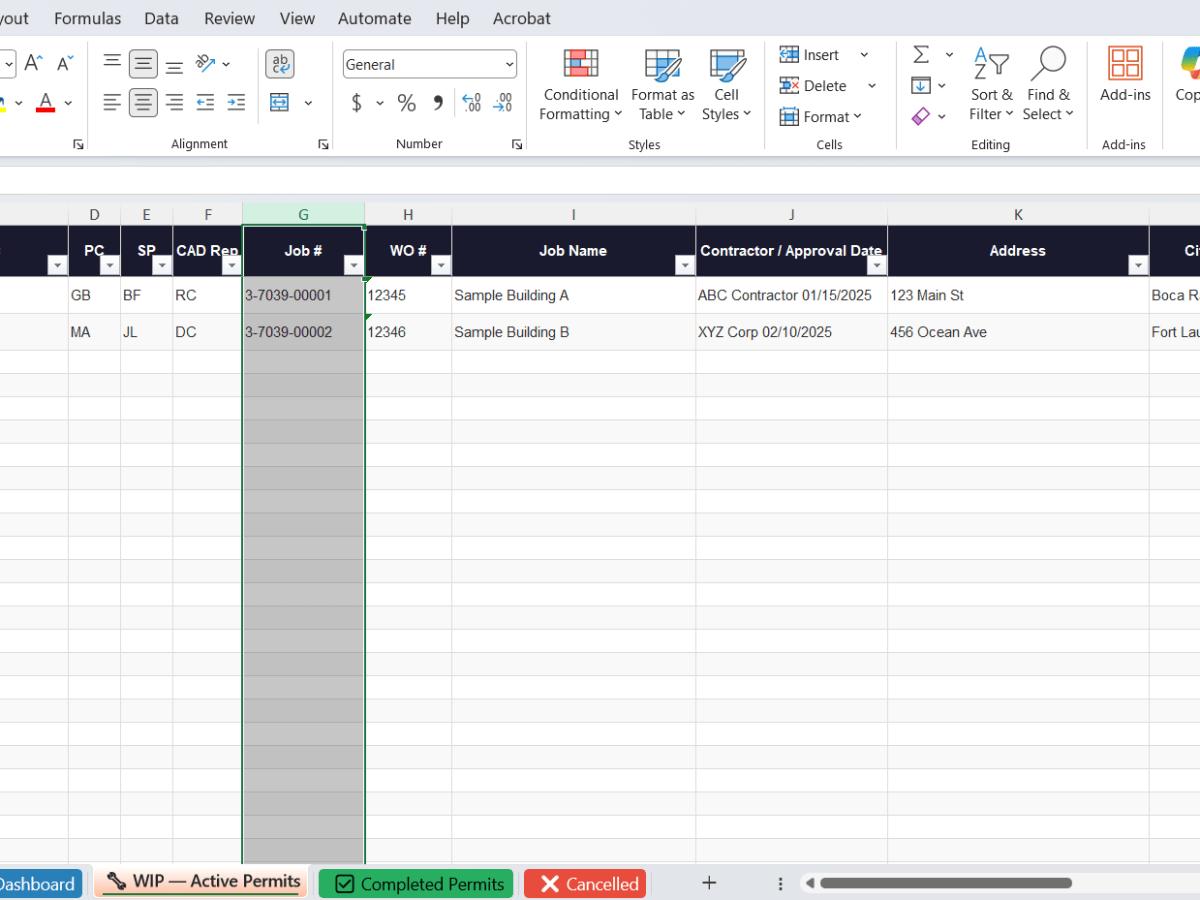Expand Insert dropdown arrow
1200x900 pixels.
pos(864,55)
